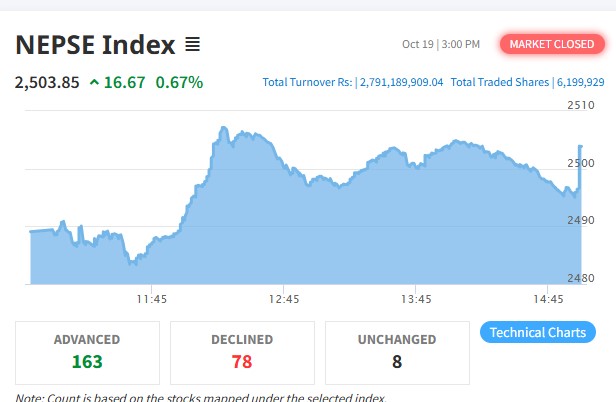Click the NEPSE Index heading

coord(94,45)
